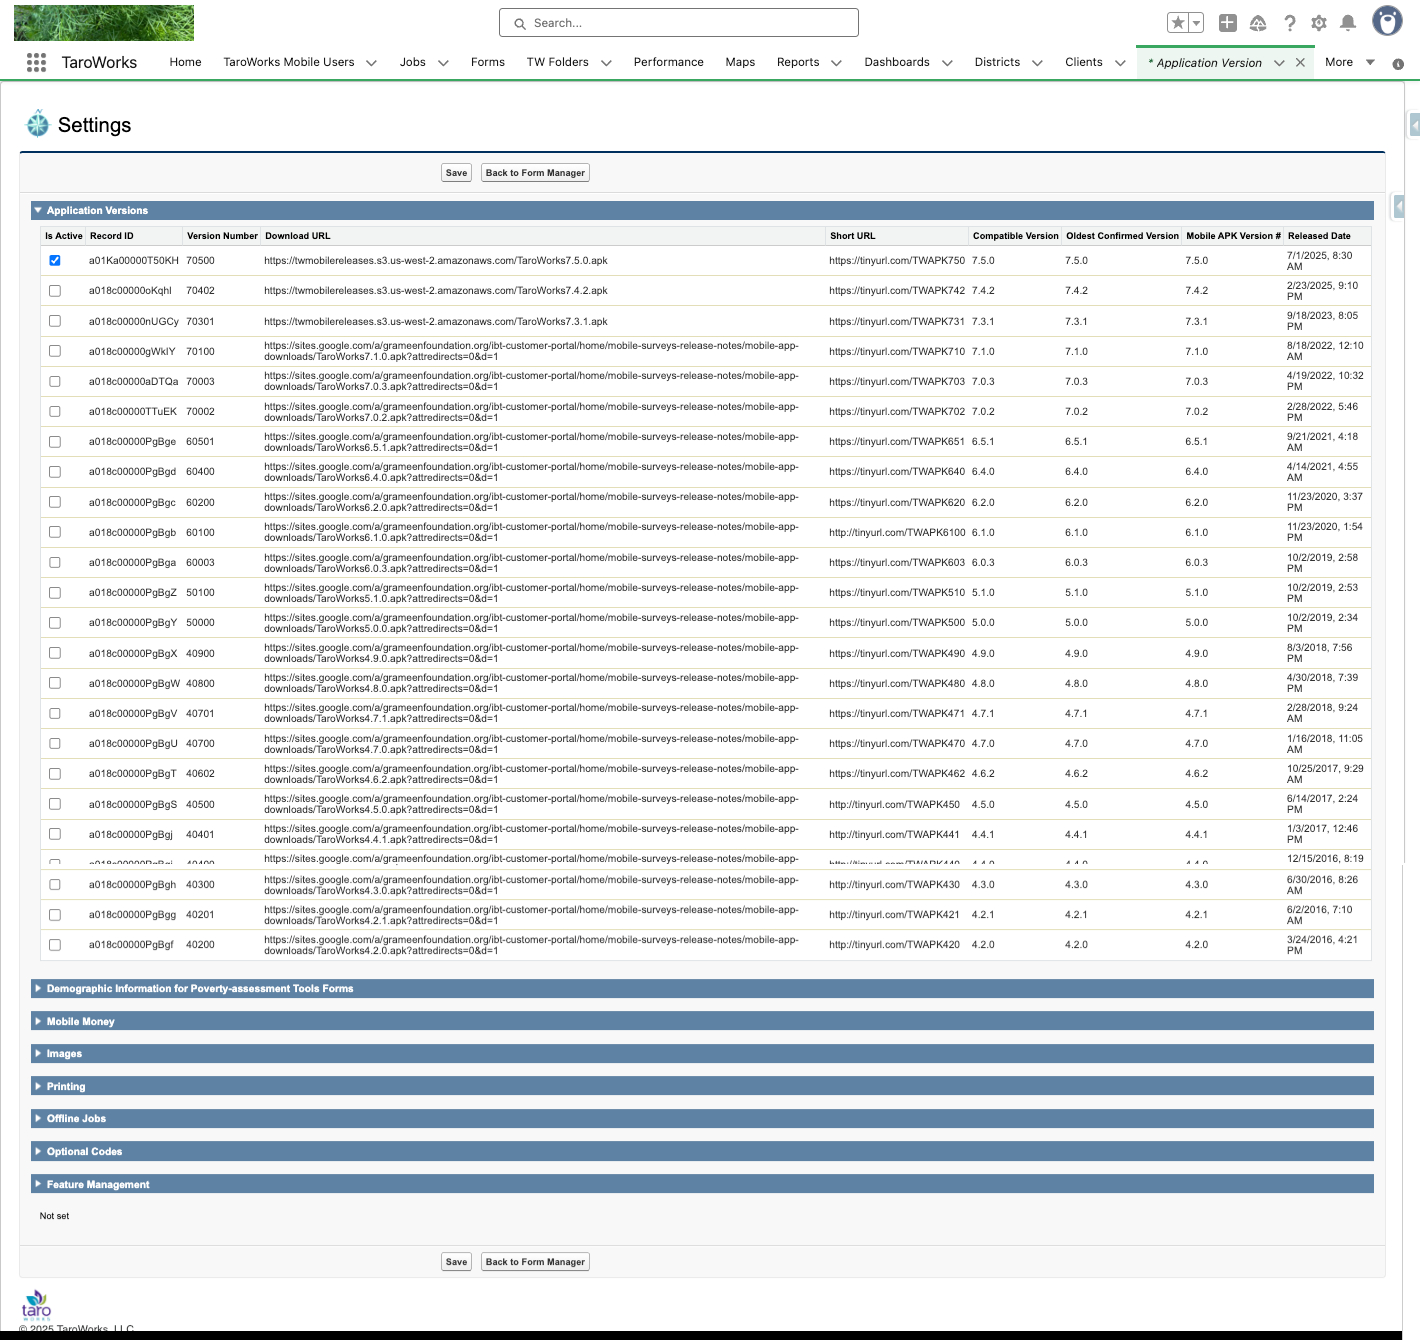Screen dimensions: 1420x1340
Task: Open the Reports tab
Action: [x=798, y=62]
